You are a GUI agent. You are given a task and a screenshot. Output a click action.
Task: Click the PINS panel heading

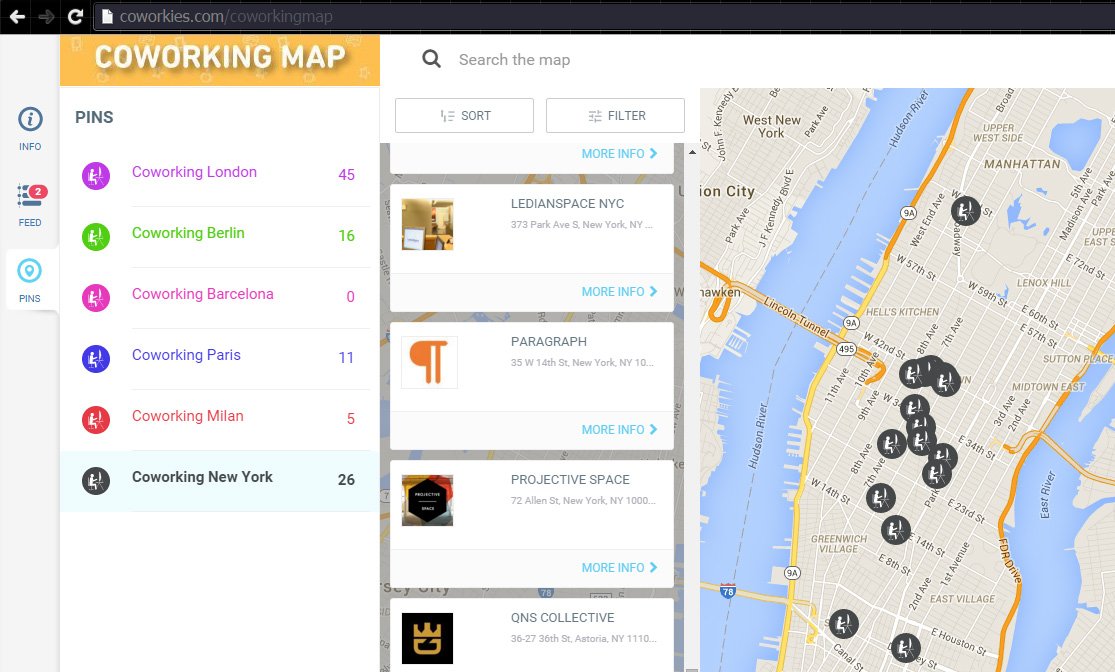[94, 117]
